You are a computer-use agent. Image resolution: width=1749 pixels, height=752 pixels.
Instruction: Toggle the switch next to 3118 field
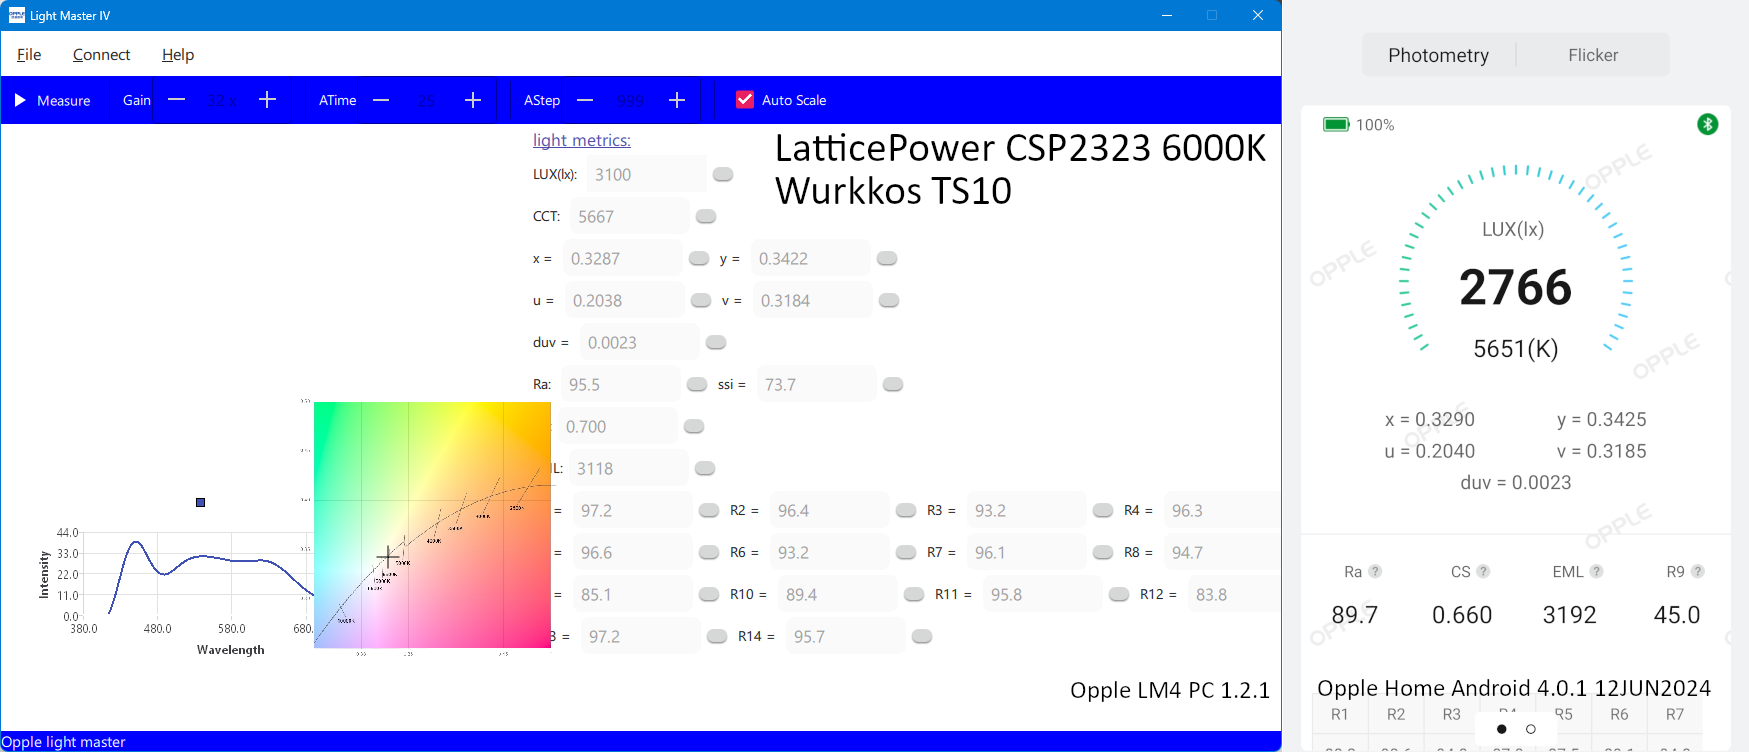coord(705,468)
